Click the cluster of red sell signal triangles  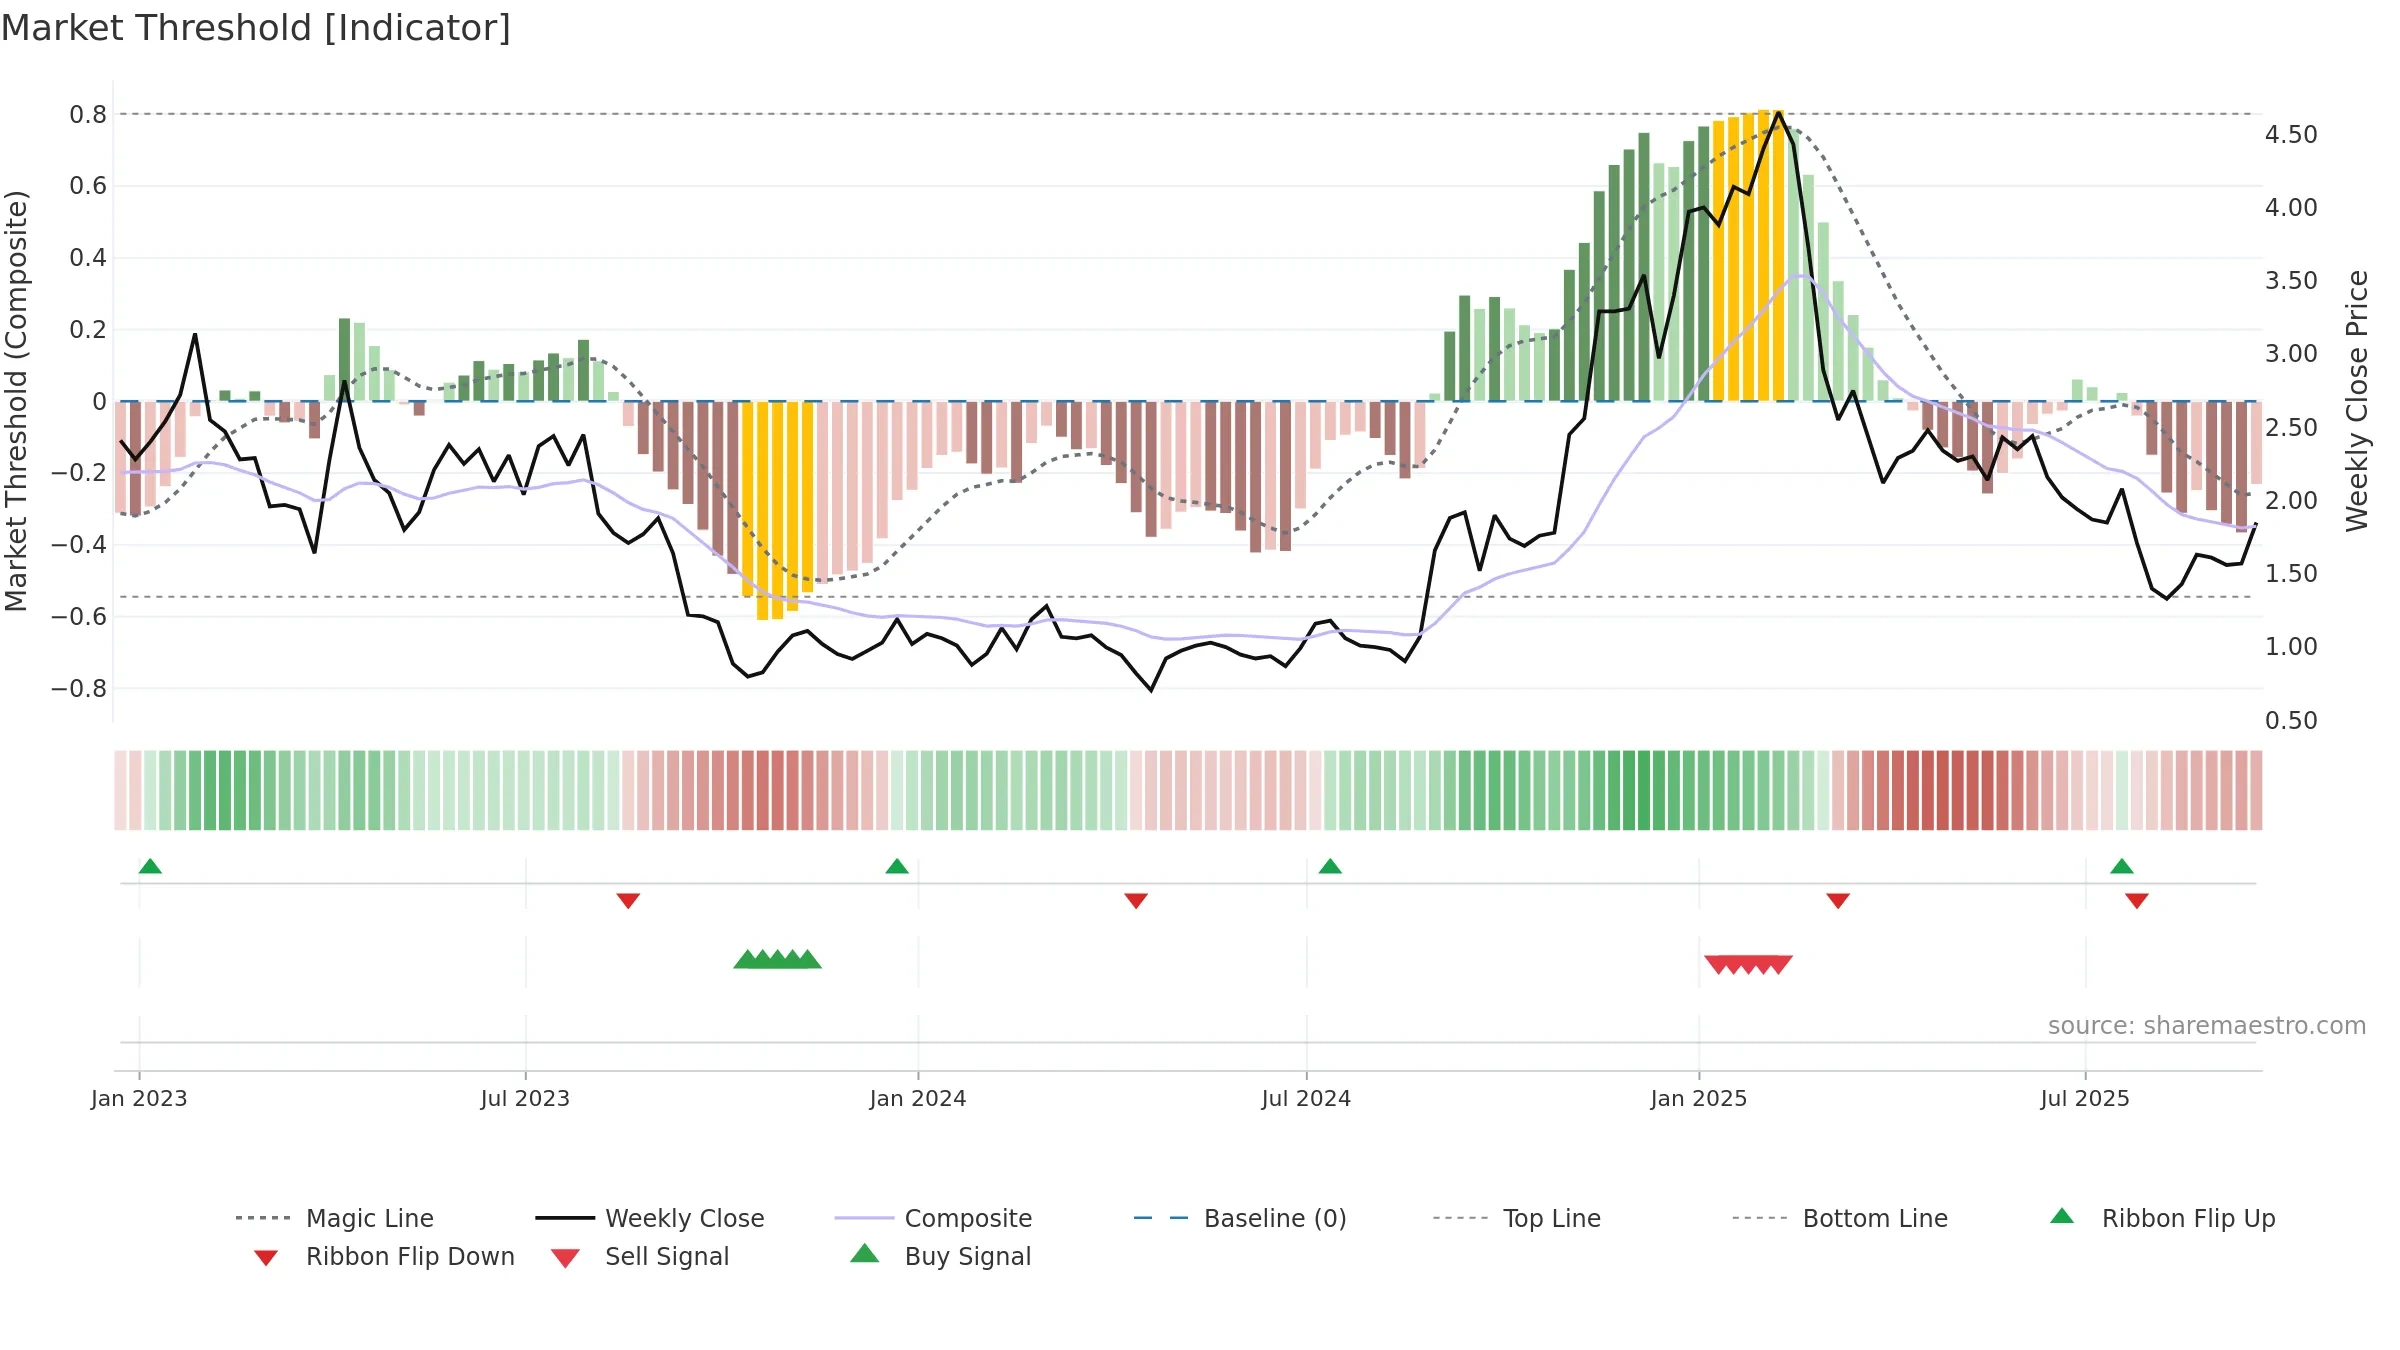1749,964
